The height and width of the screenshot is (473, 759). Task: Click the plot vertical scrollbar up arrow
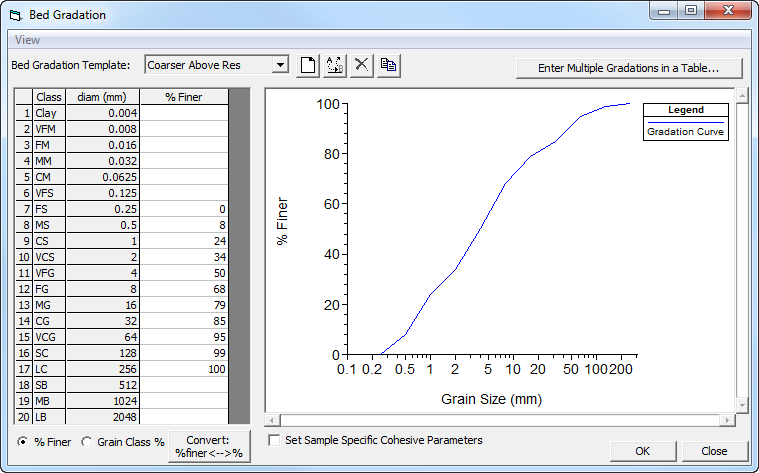[742, 95]
